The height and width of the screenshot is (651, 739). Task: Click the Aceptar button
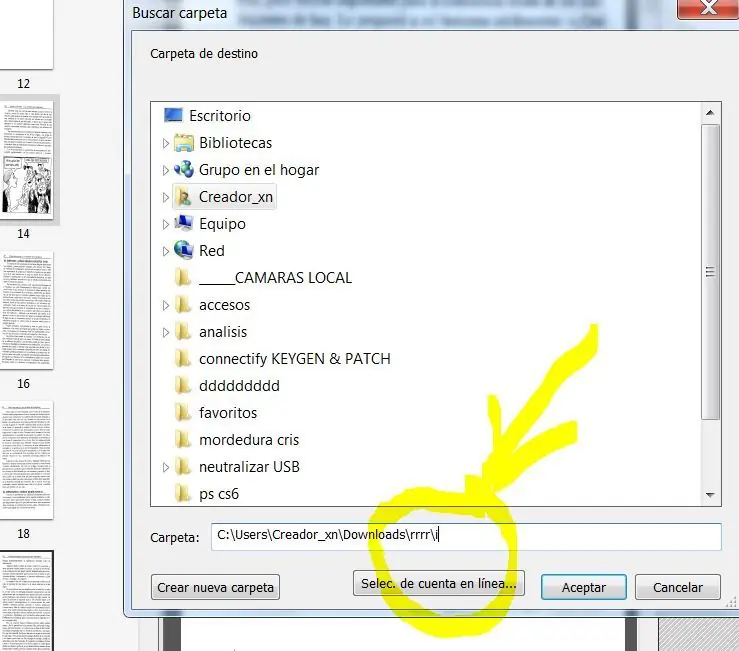[583, 587]
